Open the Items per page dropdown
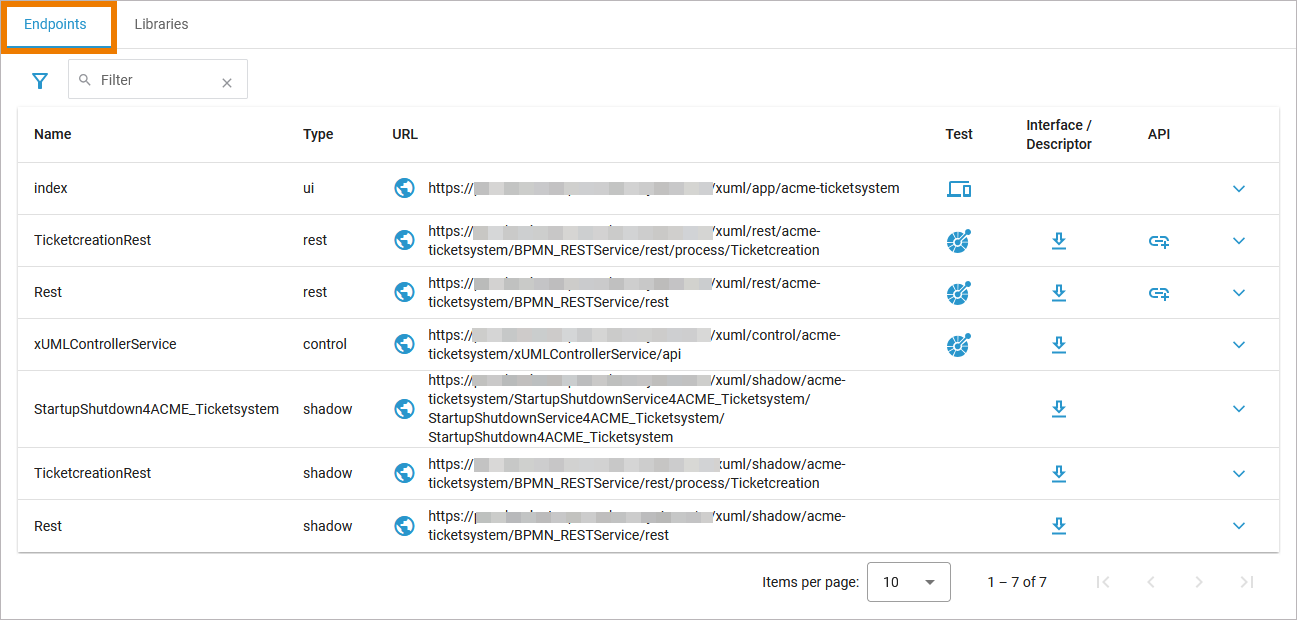Image resolution: width=1297 pixels, height=620 pixels. [x=908, y=582]
